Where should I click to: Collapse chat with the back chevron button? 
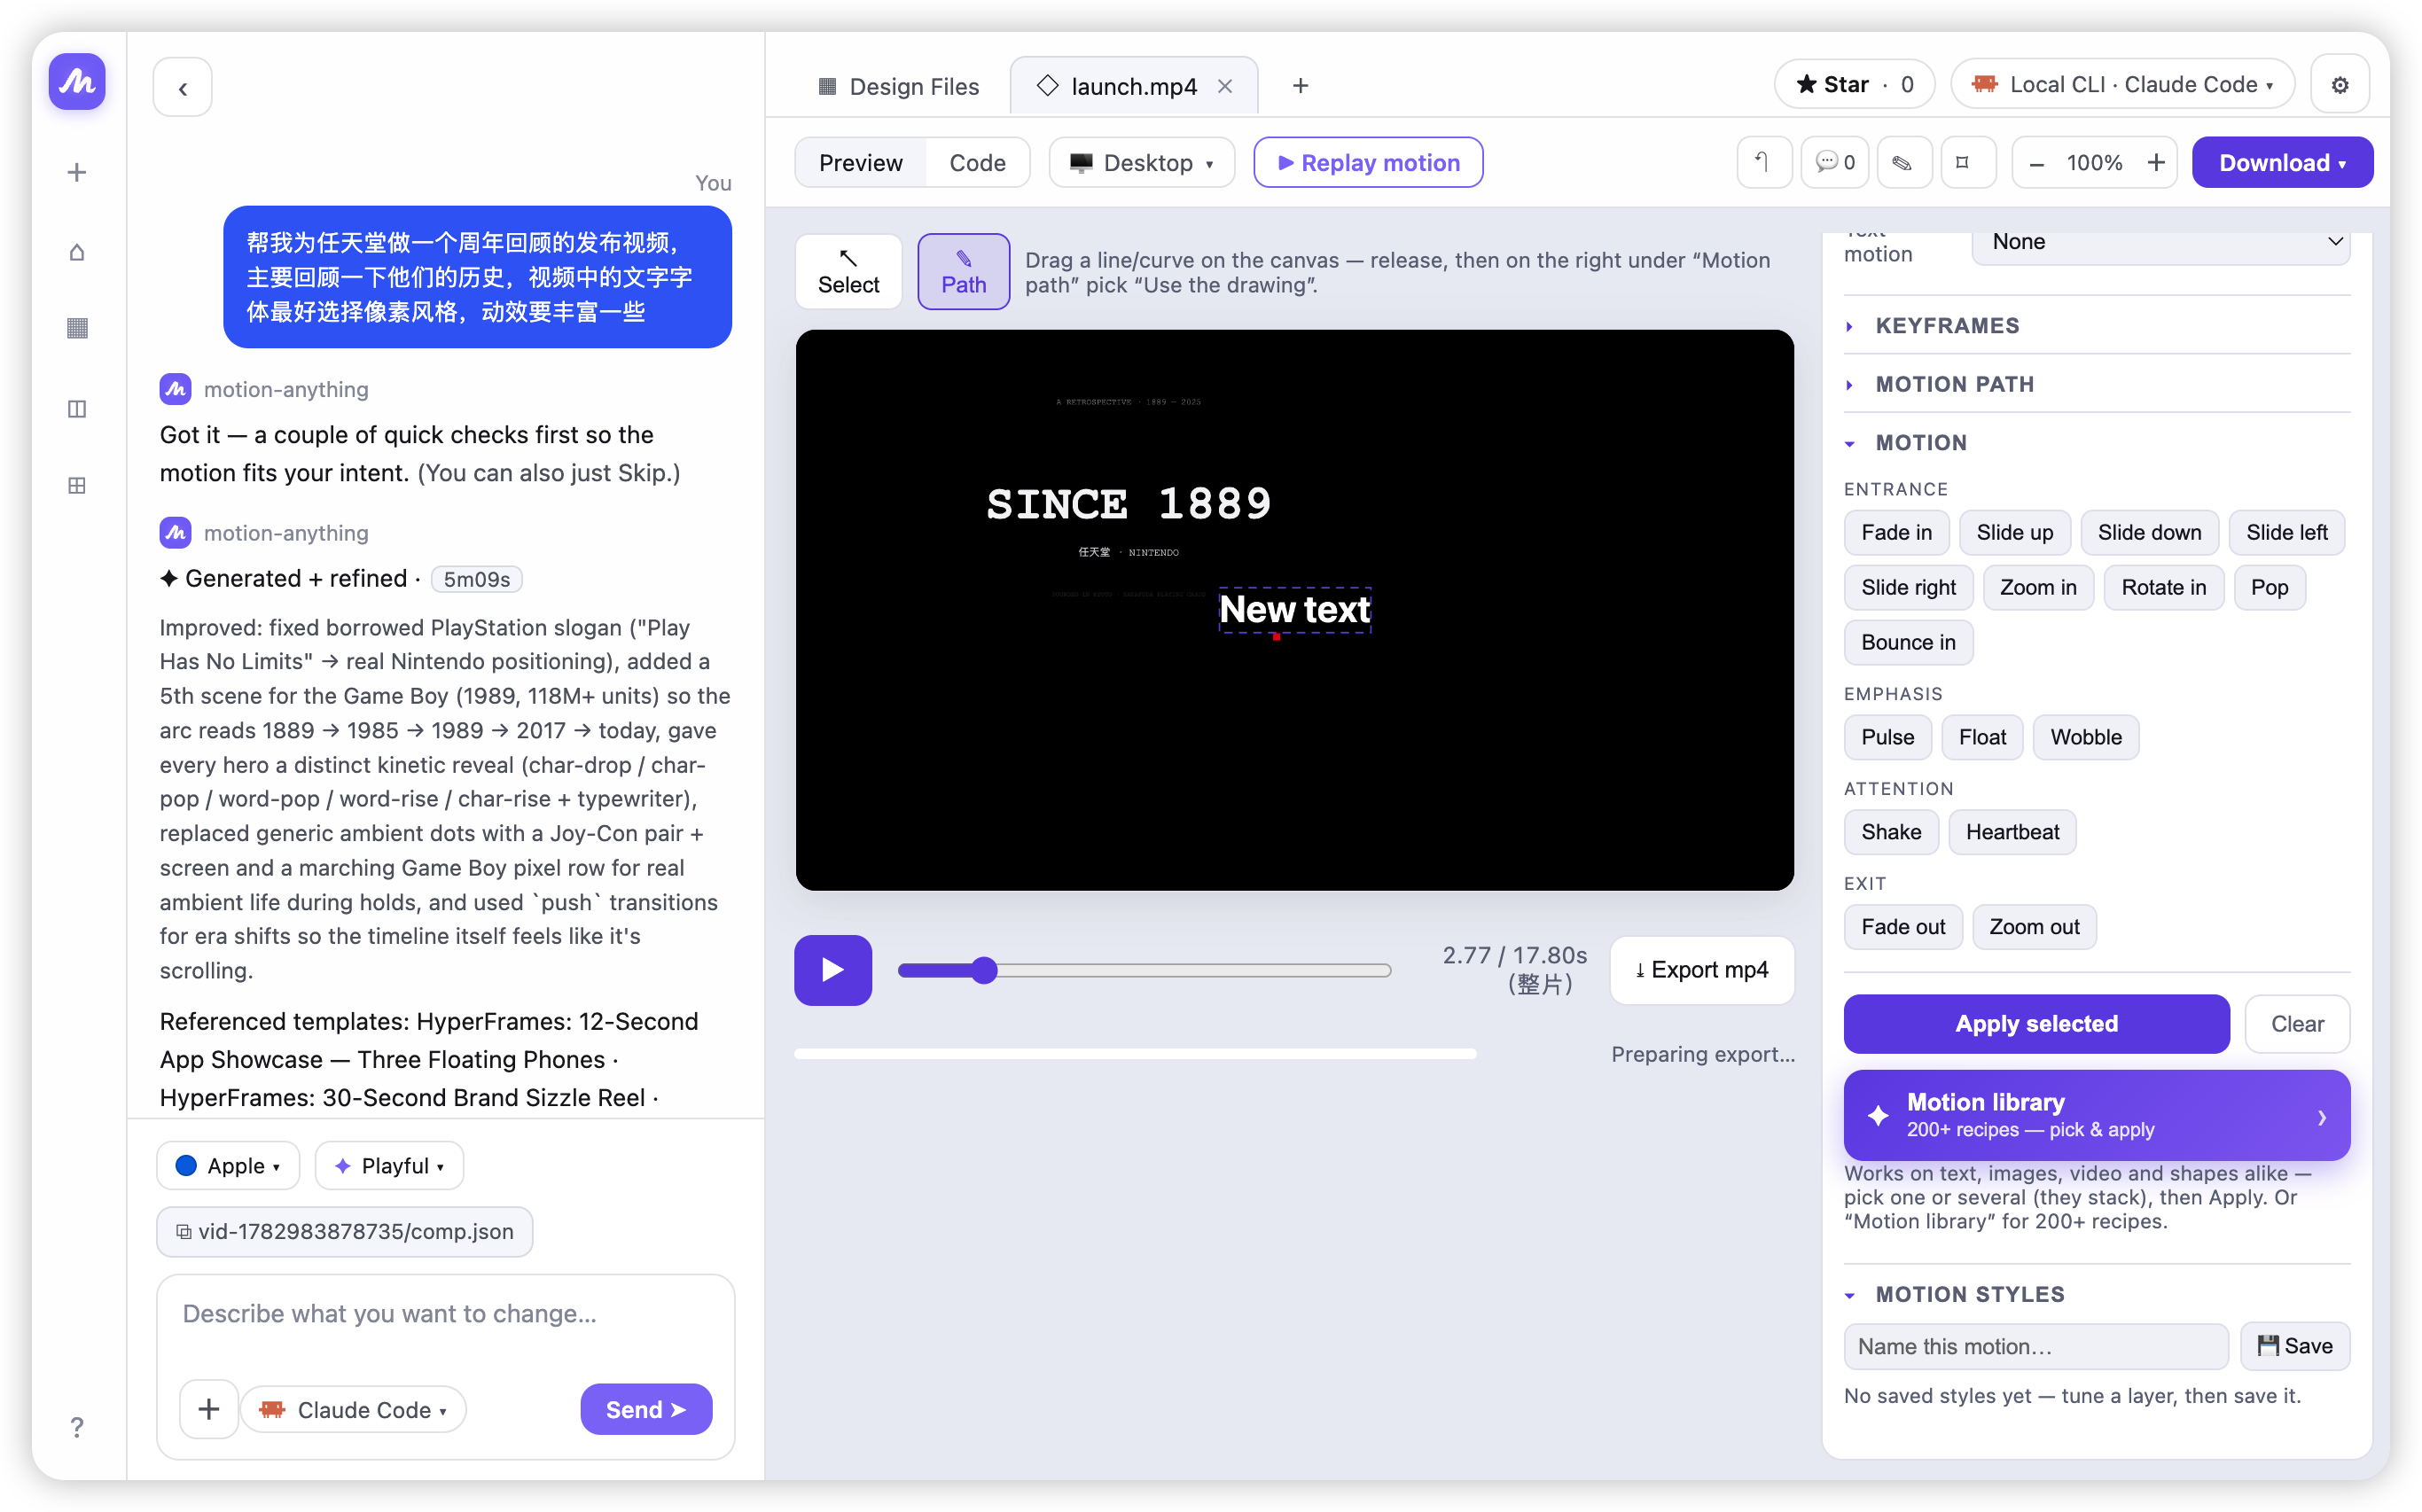(182, 87)
